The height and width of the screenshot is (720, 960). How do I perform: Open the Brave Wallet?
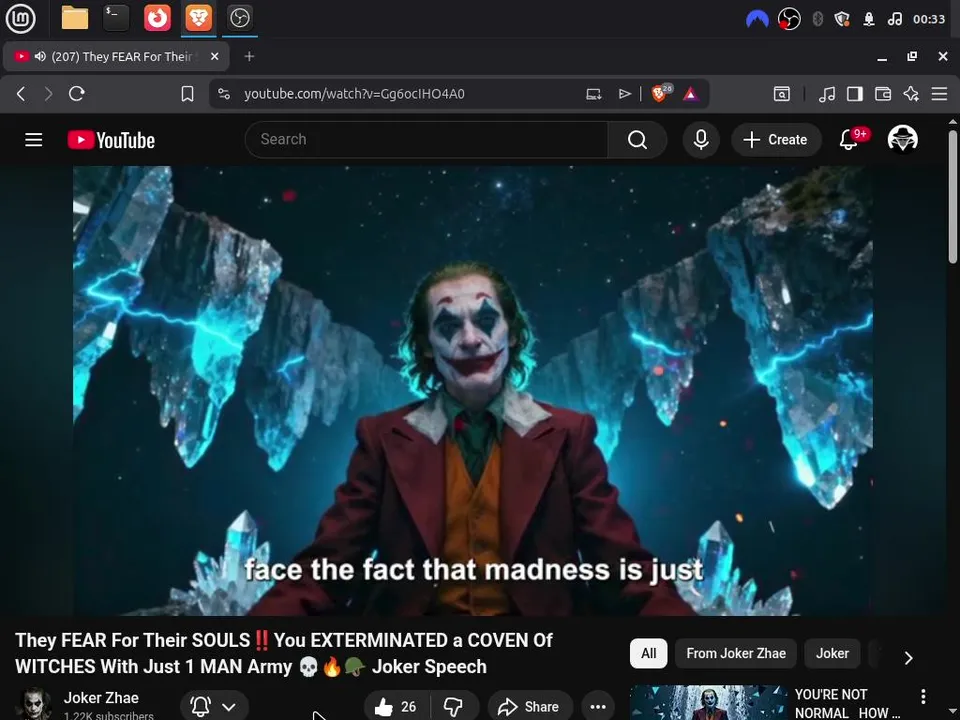pos(883,94)
